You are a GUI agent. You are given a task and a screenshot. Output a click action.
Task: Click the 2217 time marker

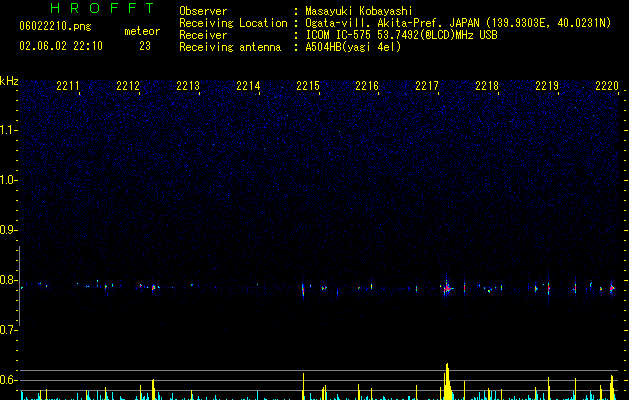[427, 86]
